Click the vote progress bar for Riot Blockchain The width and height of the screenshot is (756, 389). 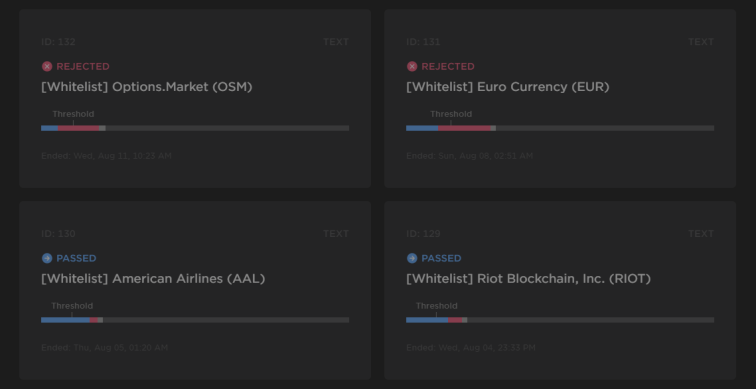[x=560, y=320]
